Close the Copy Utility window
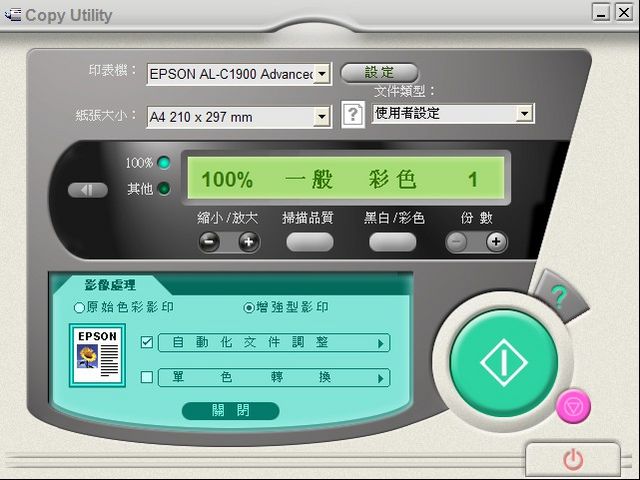Image resolution: width=640 pixels, height=480 pixels. pos(624,12)
